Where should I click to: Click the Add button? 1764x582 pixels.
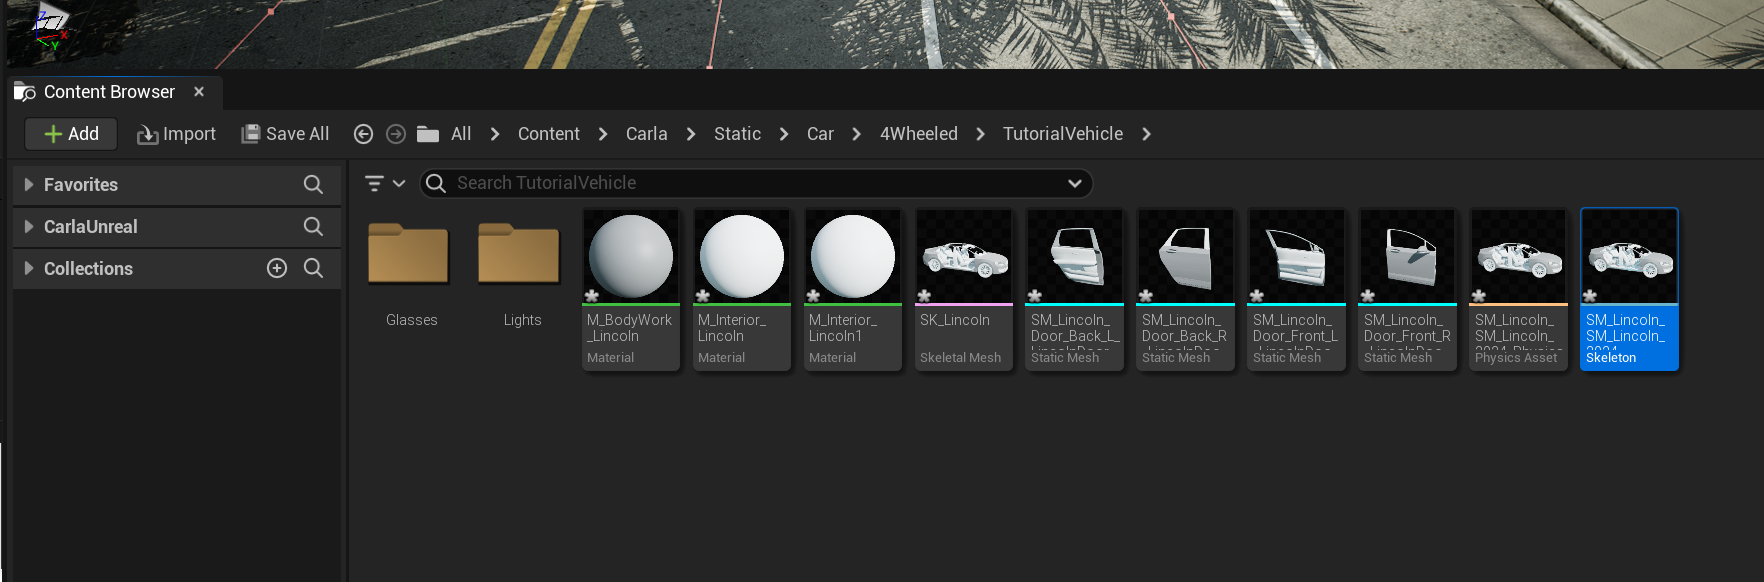[71, 134]
